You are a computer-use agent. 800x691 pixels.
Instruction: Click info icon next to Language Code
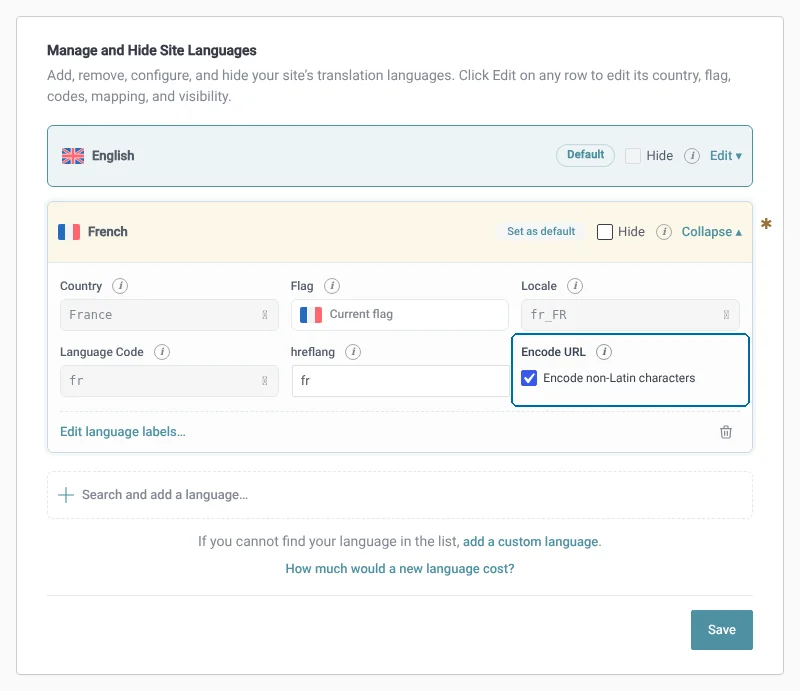(x=162, y=352)
